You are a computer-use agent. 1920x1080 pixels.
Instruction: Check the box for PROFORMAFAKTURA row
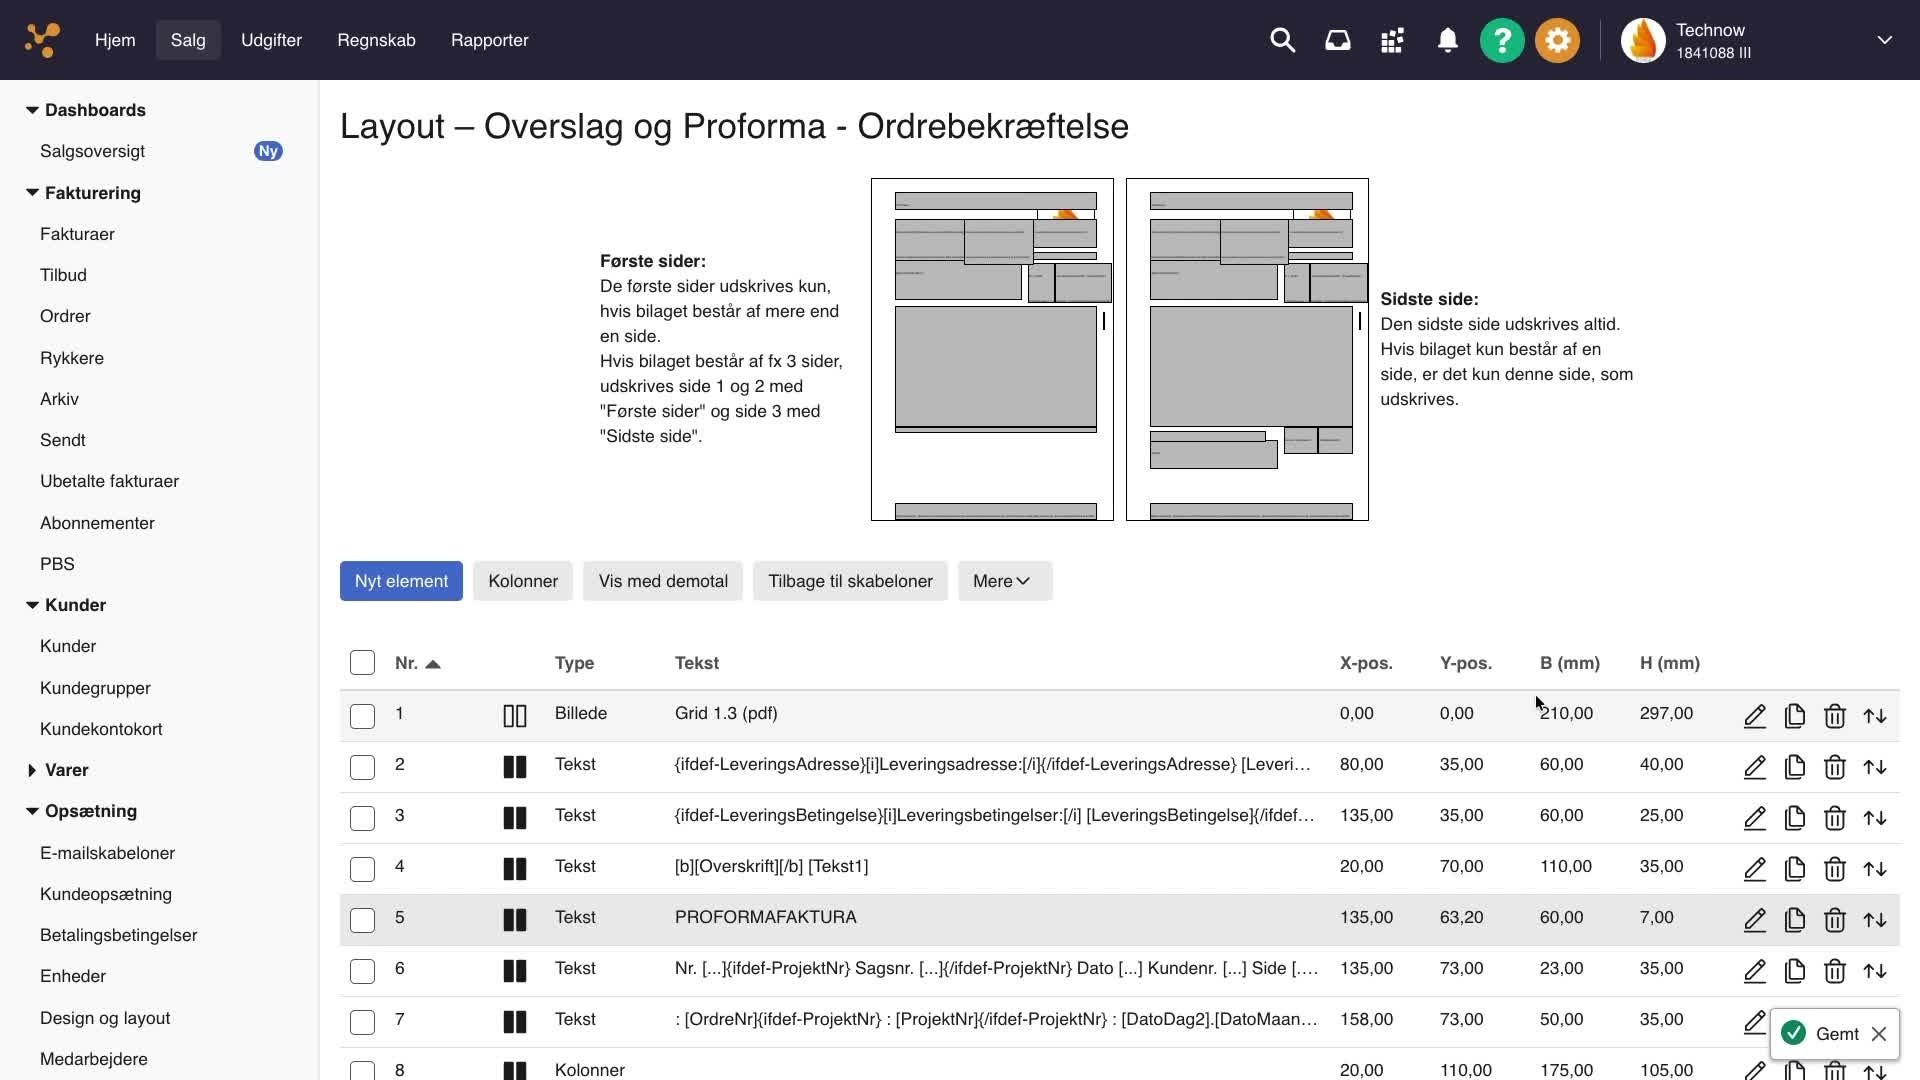[362, 920]
